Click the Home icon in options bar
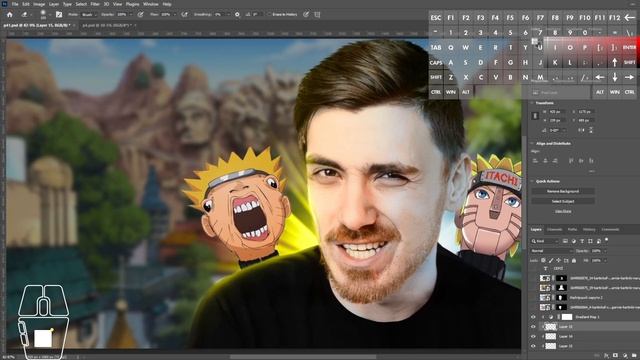The height and width of the screenshot is (360, 640). click(x=9, y=14)
